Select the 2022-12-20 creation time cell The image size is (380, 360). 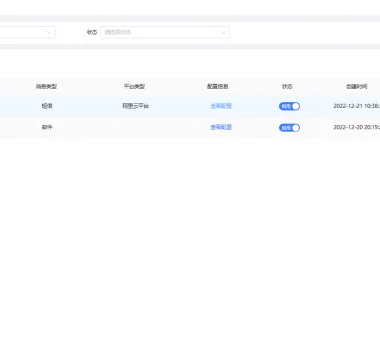(x=356, y=127)
